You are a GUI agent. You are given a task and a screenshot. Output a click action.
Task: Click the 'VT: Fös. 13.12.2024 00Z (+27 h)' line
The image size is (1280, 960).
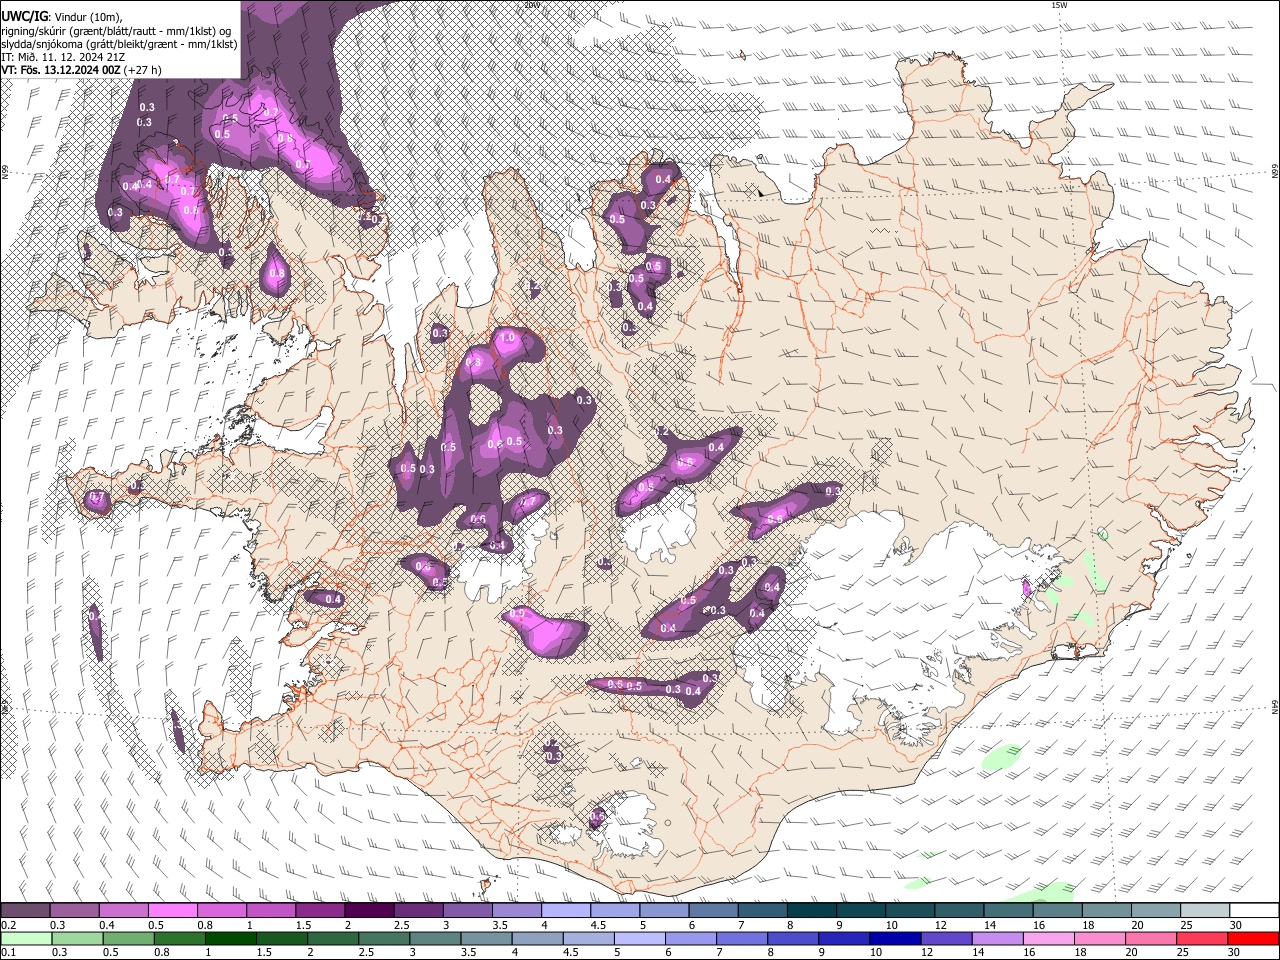pyautogui.click(x=82, y=70)
